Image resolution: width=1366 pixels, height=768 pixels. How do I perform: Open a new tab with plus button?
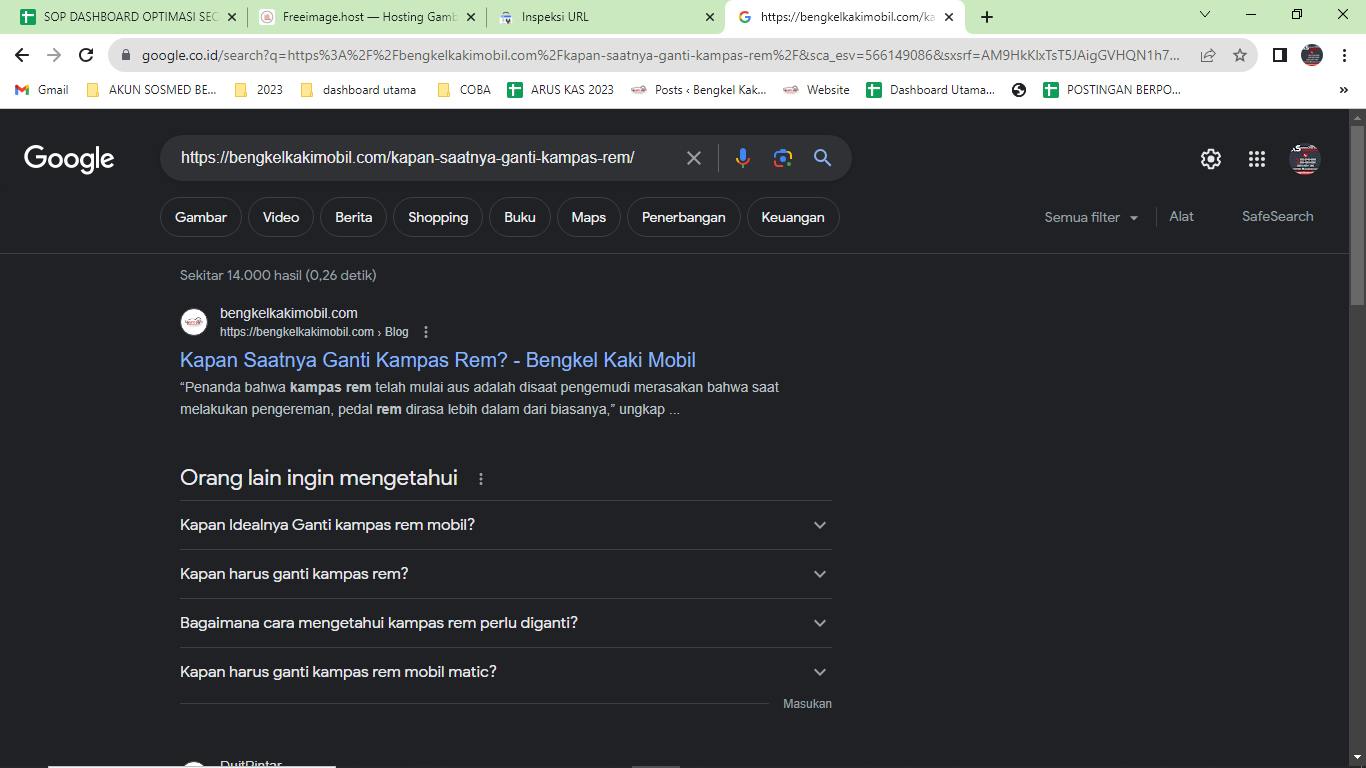coord(987,17)
